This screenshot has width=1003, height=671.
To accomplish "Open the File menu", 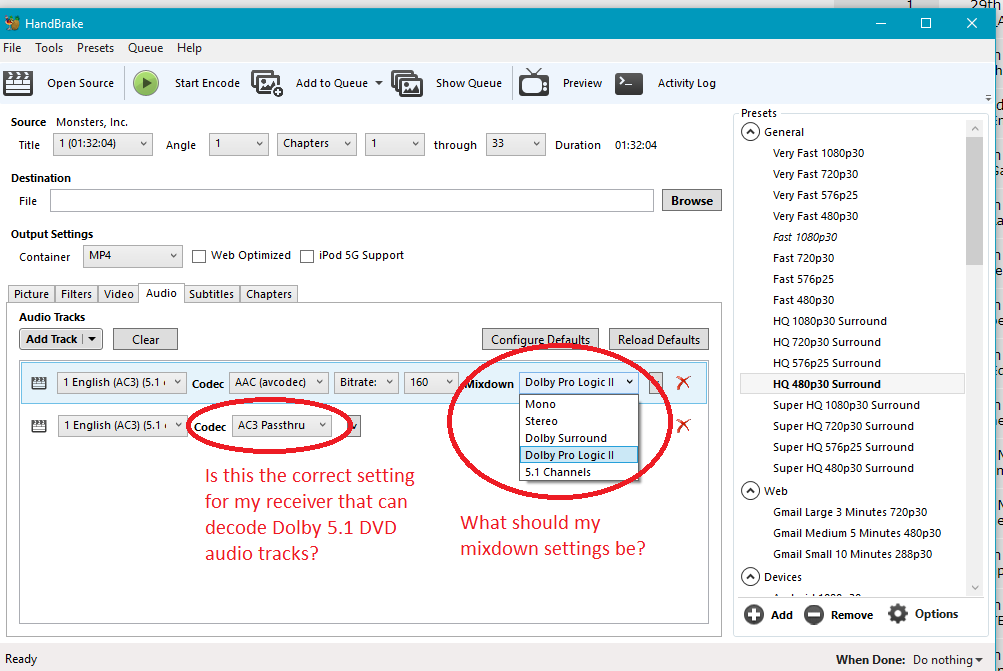I will click(12, 48).
